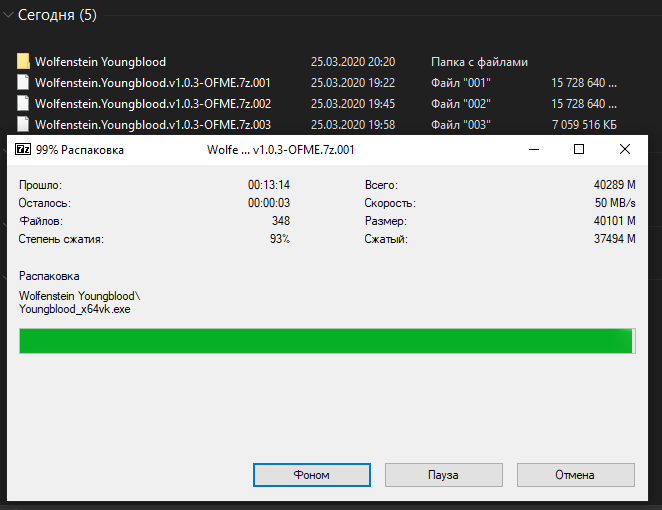Click the green extraction progress bar
The image size is (662, 510).
327,341
